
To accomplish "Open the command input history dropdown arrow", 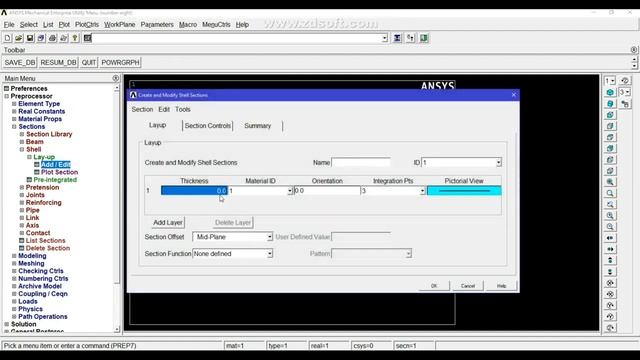I will pos(384,38).
